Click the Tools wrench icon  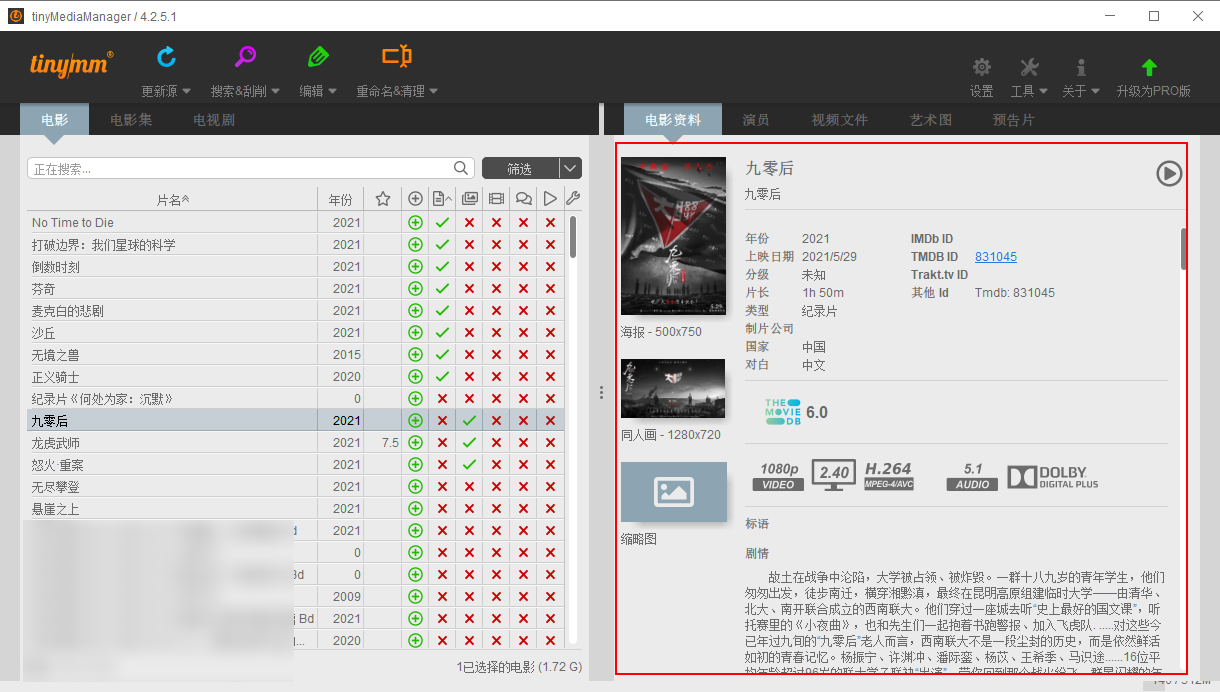(x=1029, y=68)
